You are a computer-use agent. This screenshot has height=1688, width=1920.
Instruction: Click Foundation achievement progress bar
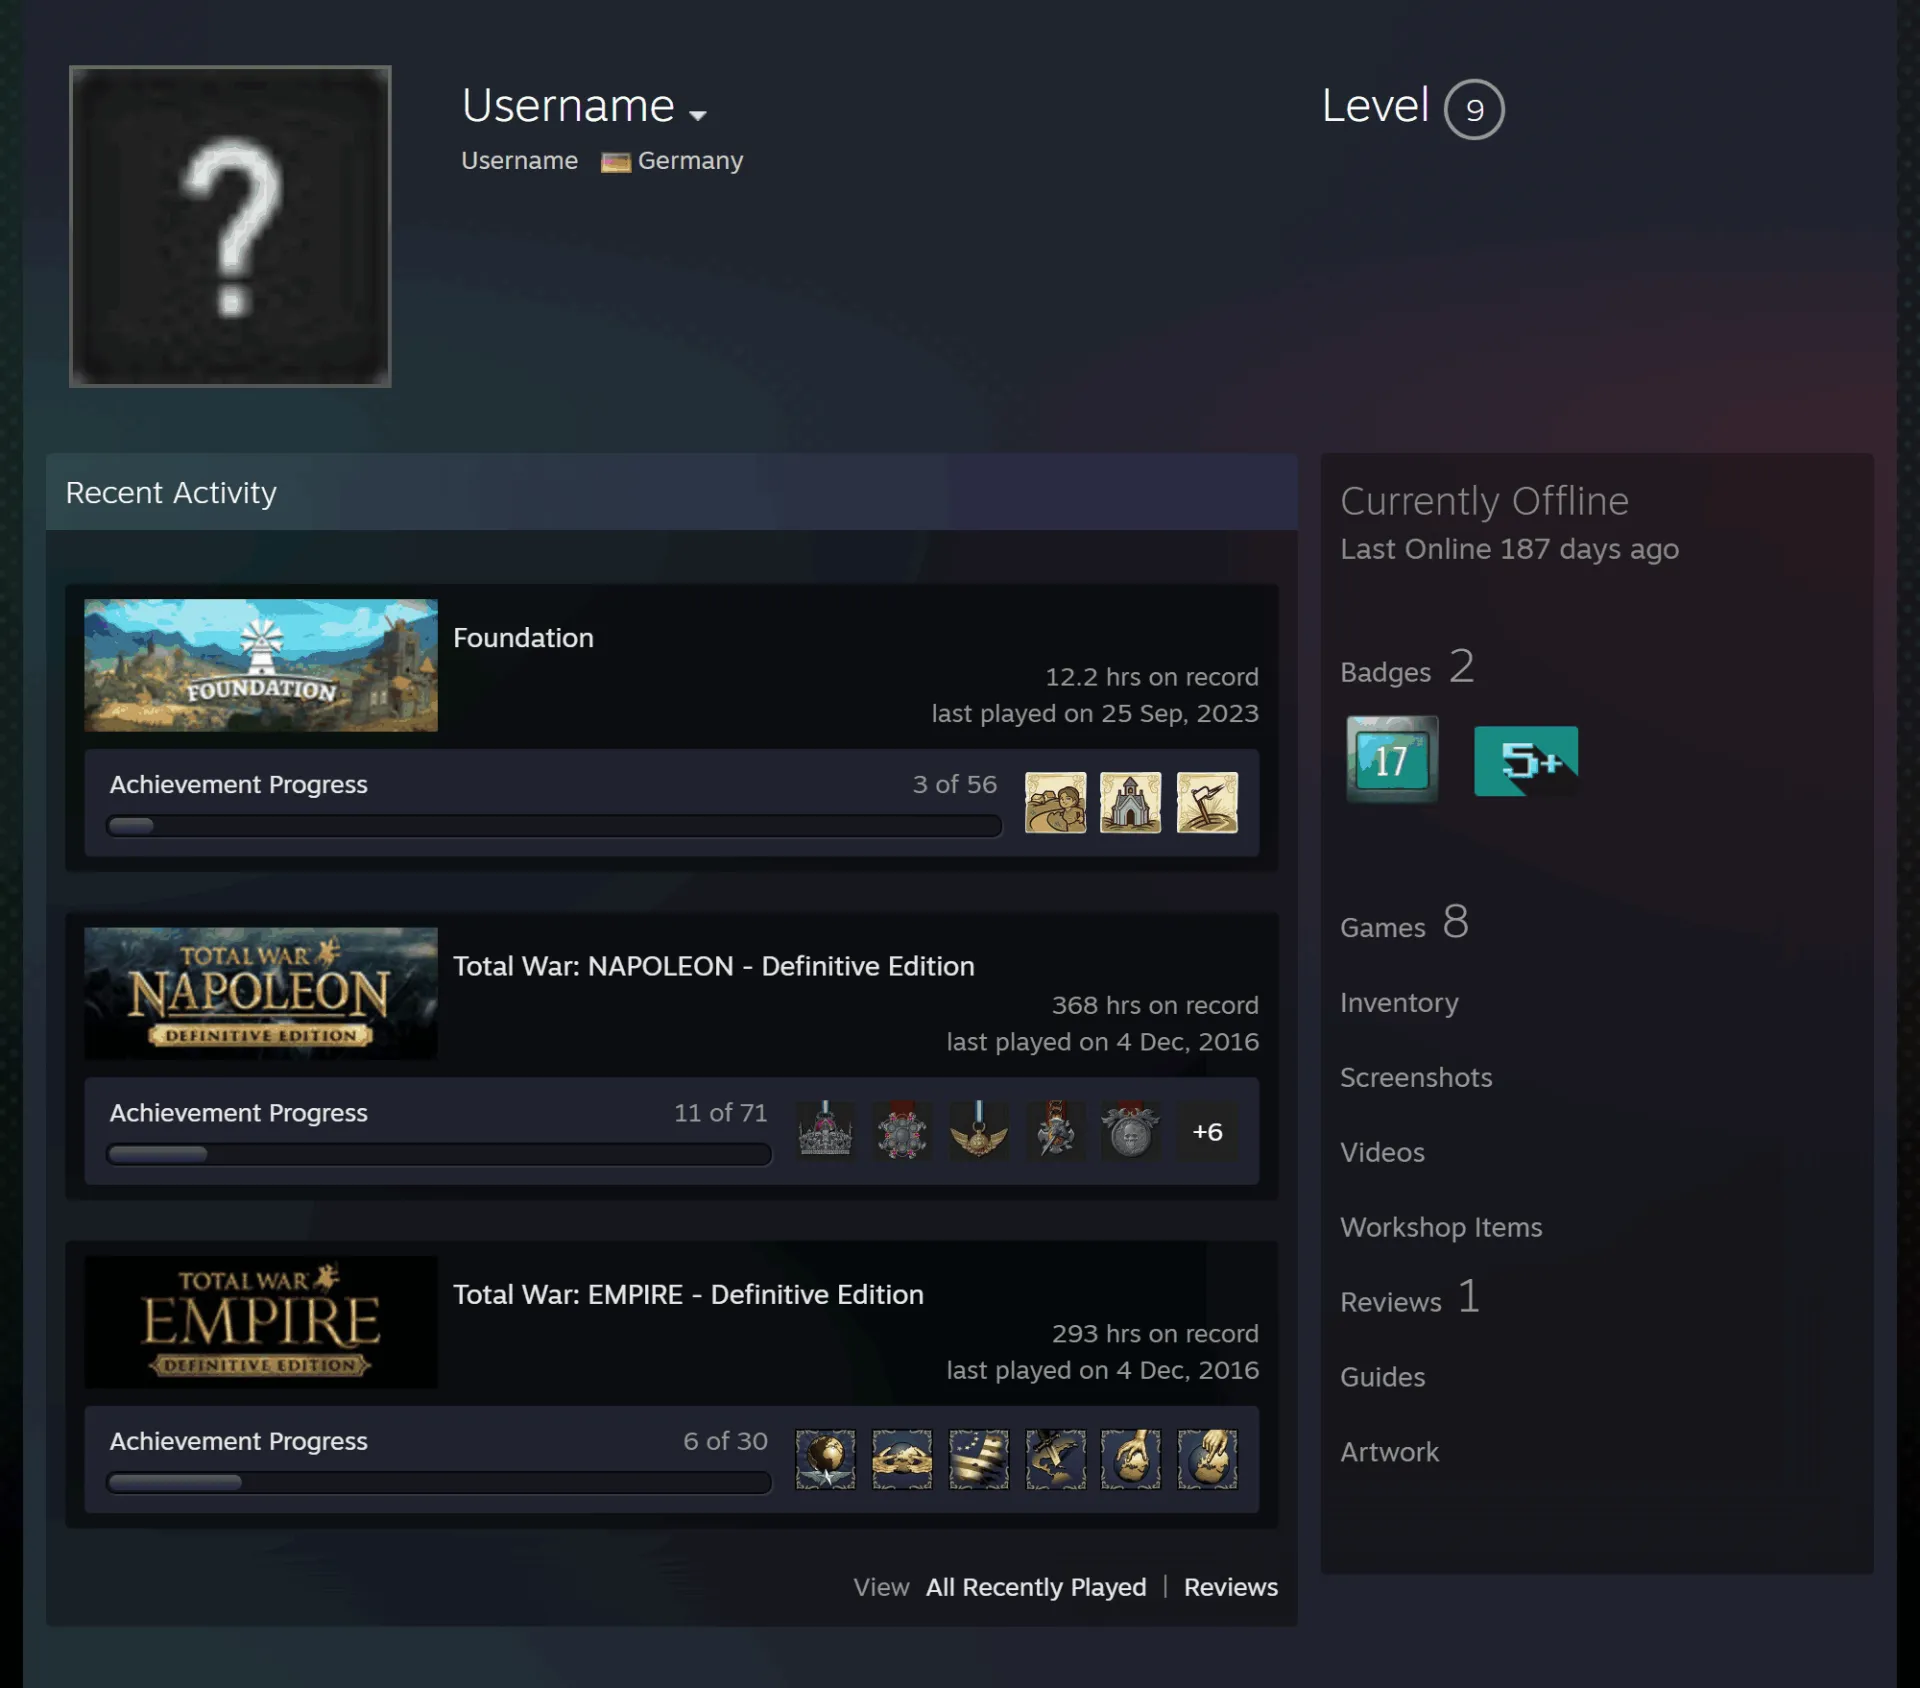[554, 826]
